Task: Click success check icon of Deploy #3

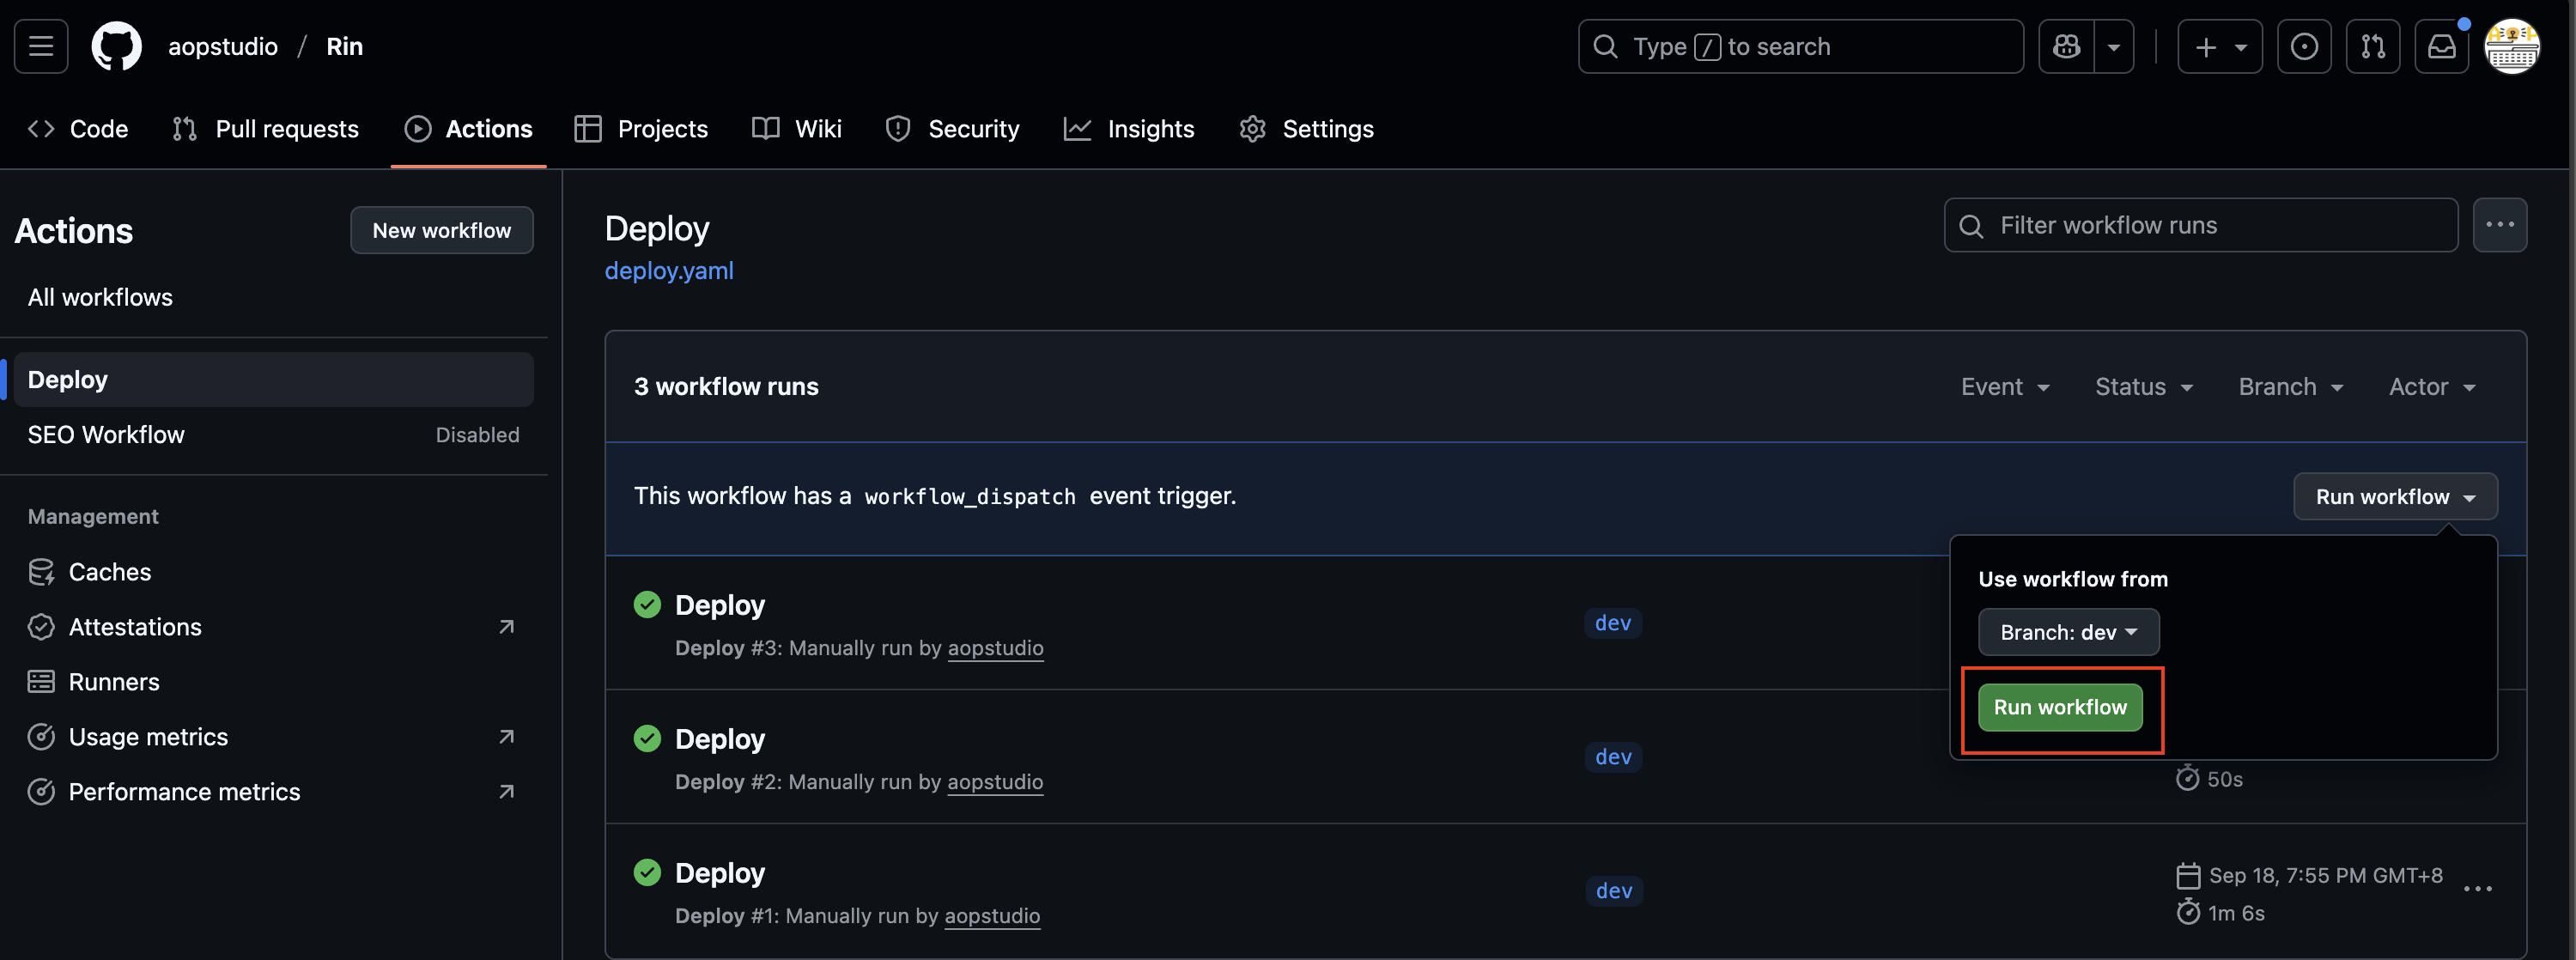Action: coord(647,604)
